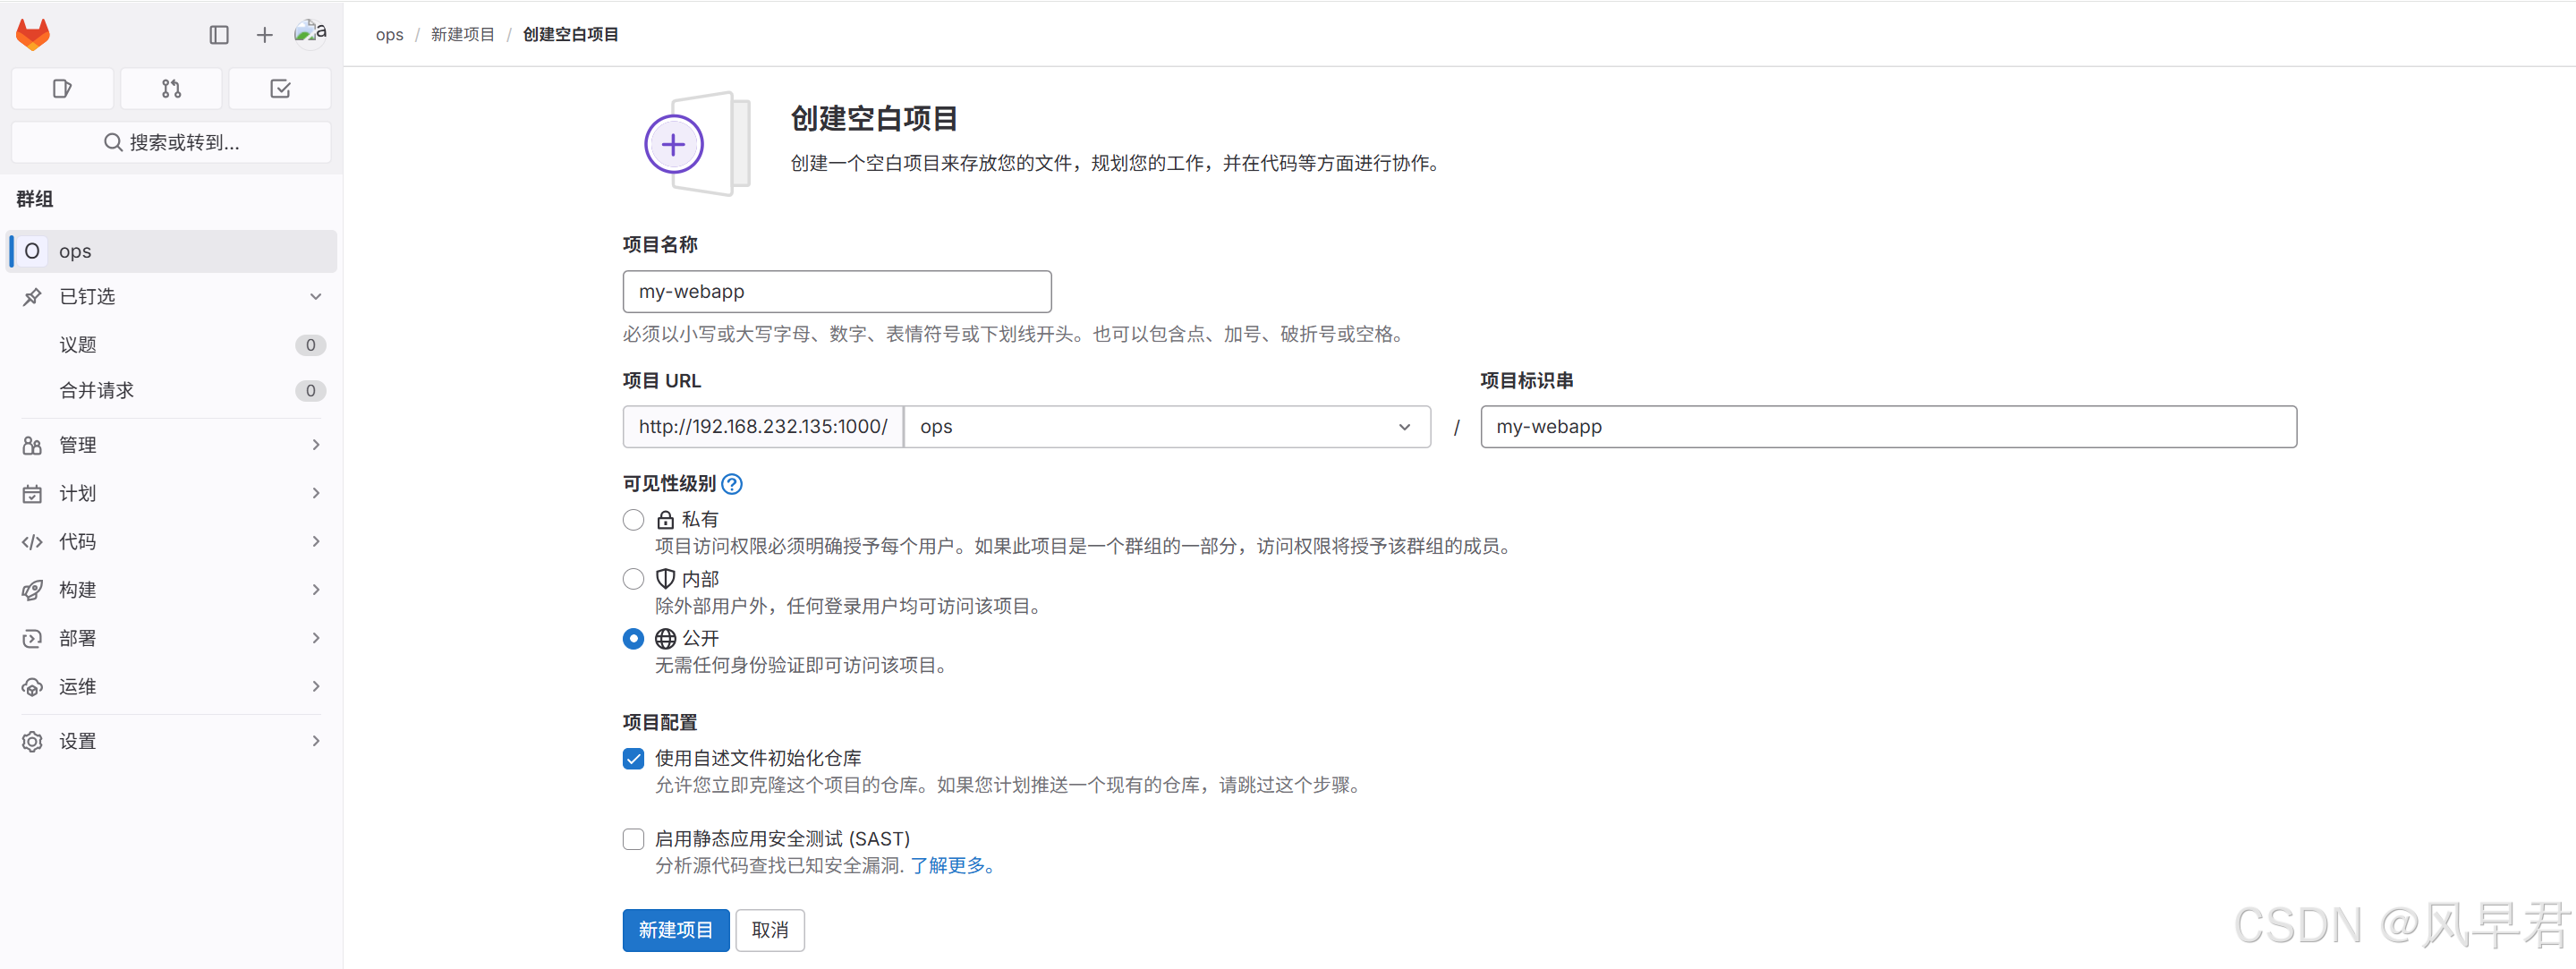Select the 私有 private visibility radio
Viewport: 2576px width, 969px height.
(633, 520)
